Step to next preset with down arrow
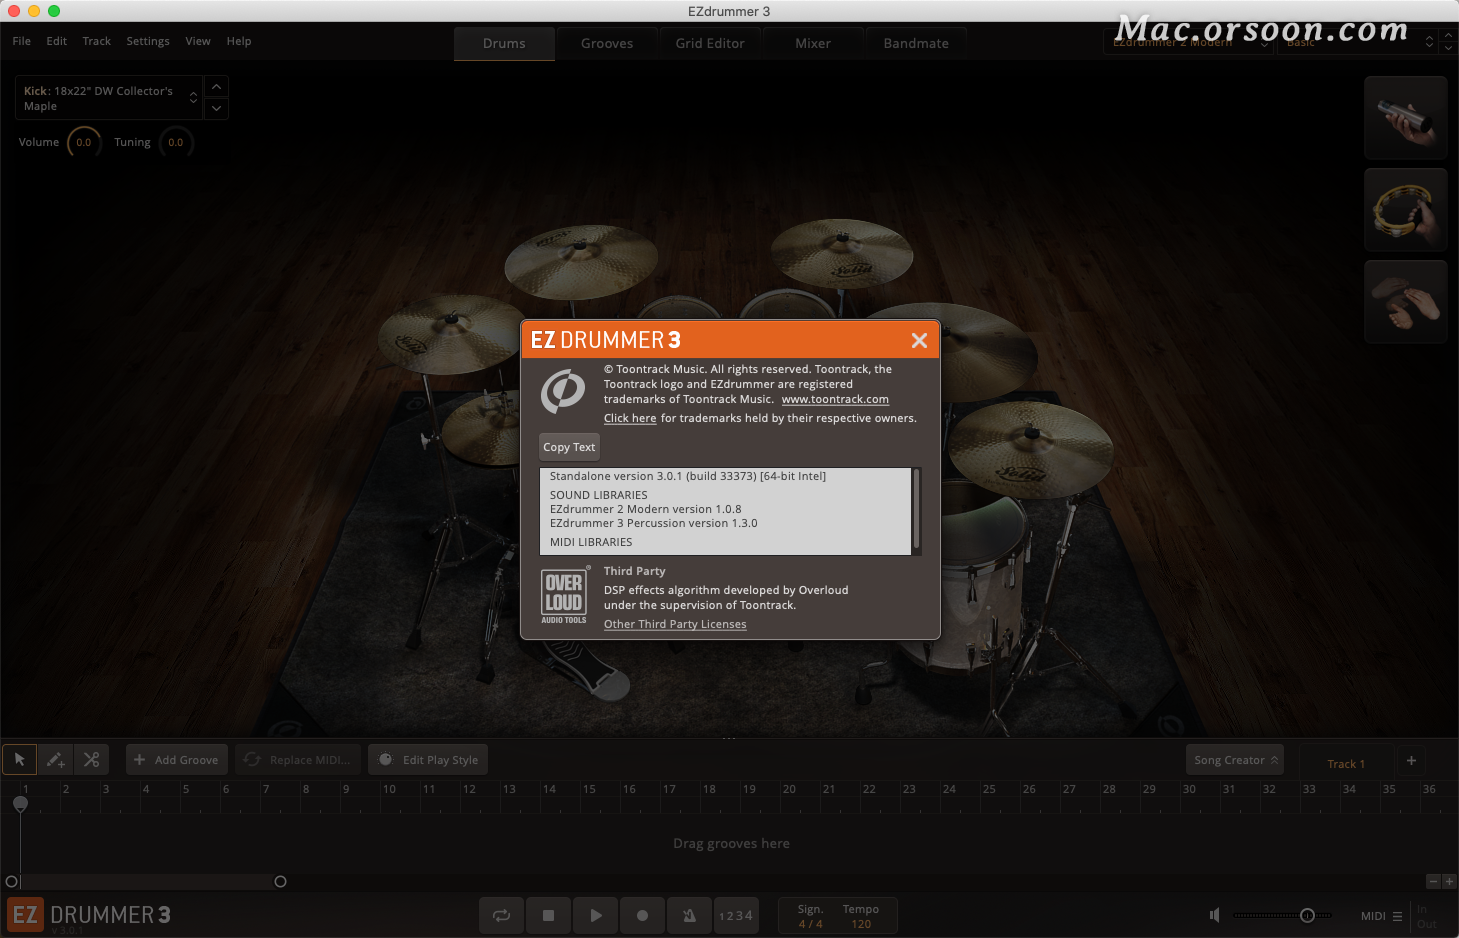The width and height of the screenshot is (1459, 938). [x=1448, y=48]
